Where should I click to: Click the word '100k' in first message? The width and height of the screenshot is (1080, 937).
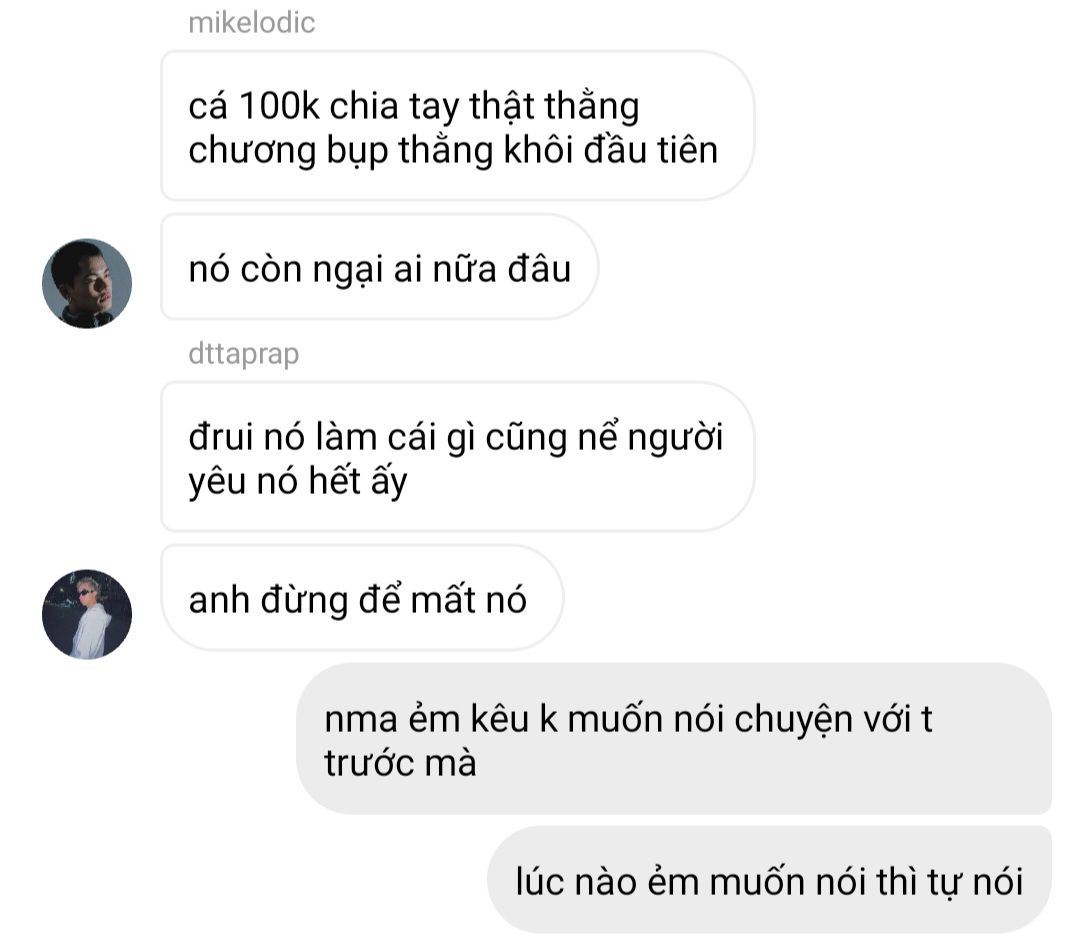pyautogui.click(x=279, y=106)
